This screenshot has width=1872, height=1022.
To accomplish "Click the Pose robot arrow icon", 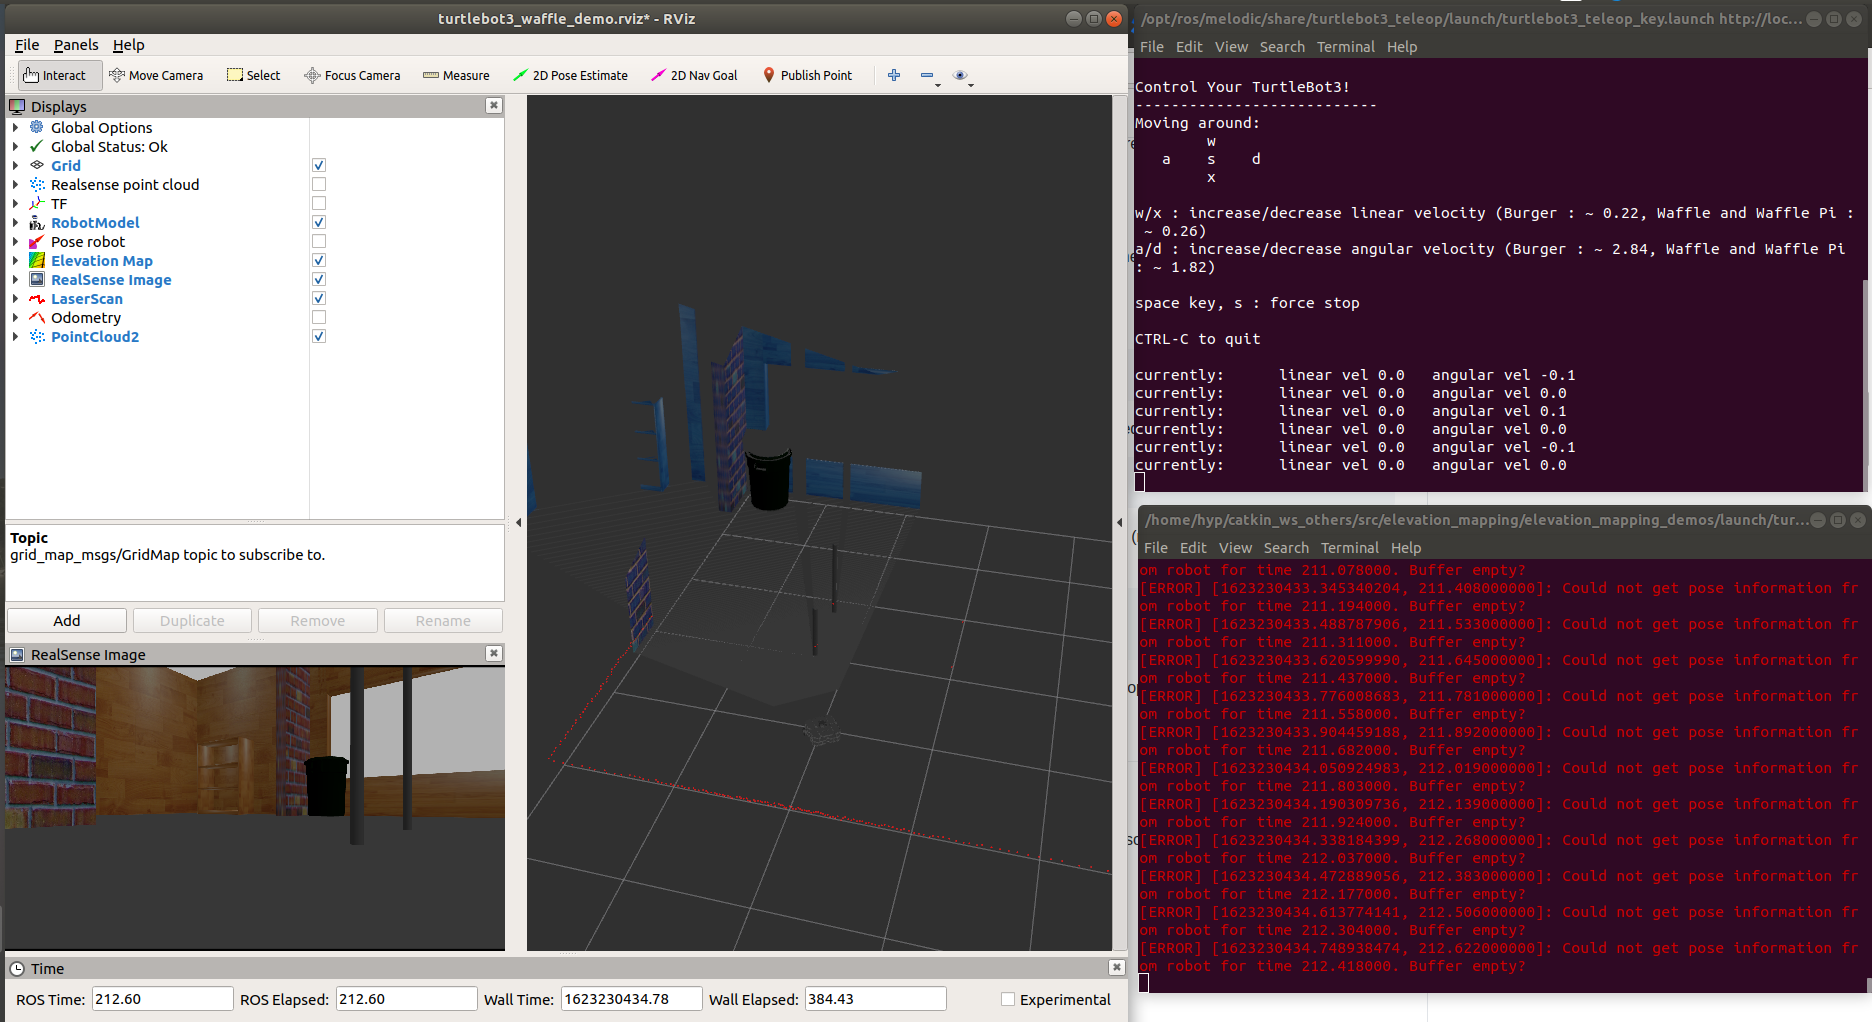I will point(37,241).
